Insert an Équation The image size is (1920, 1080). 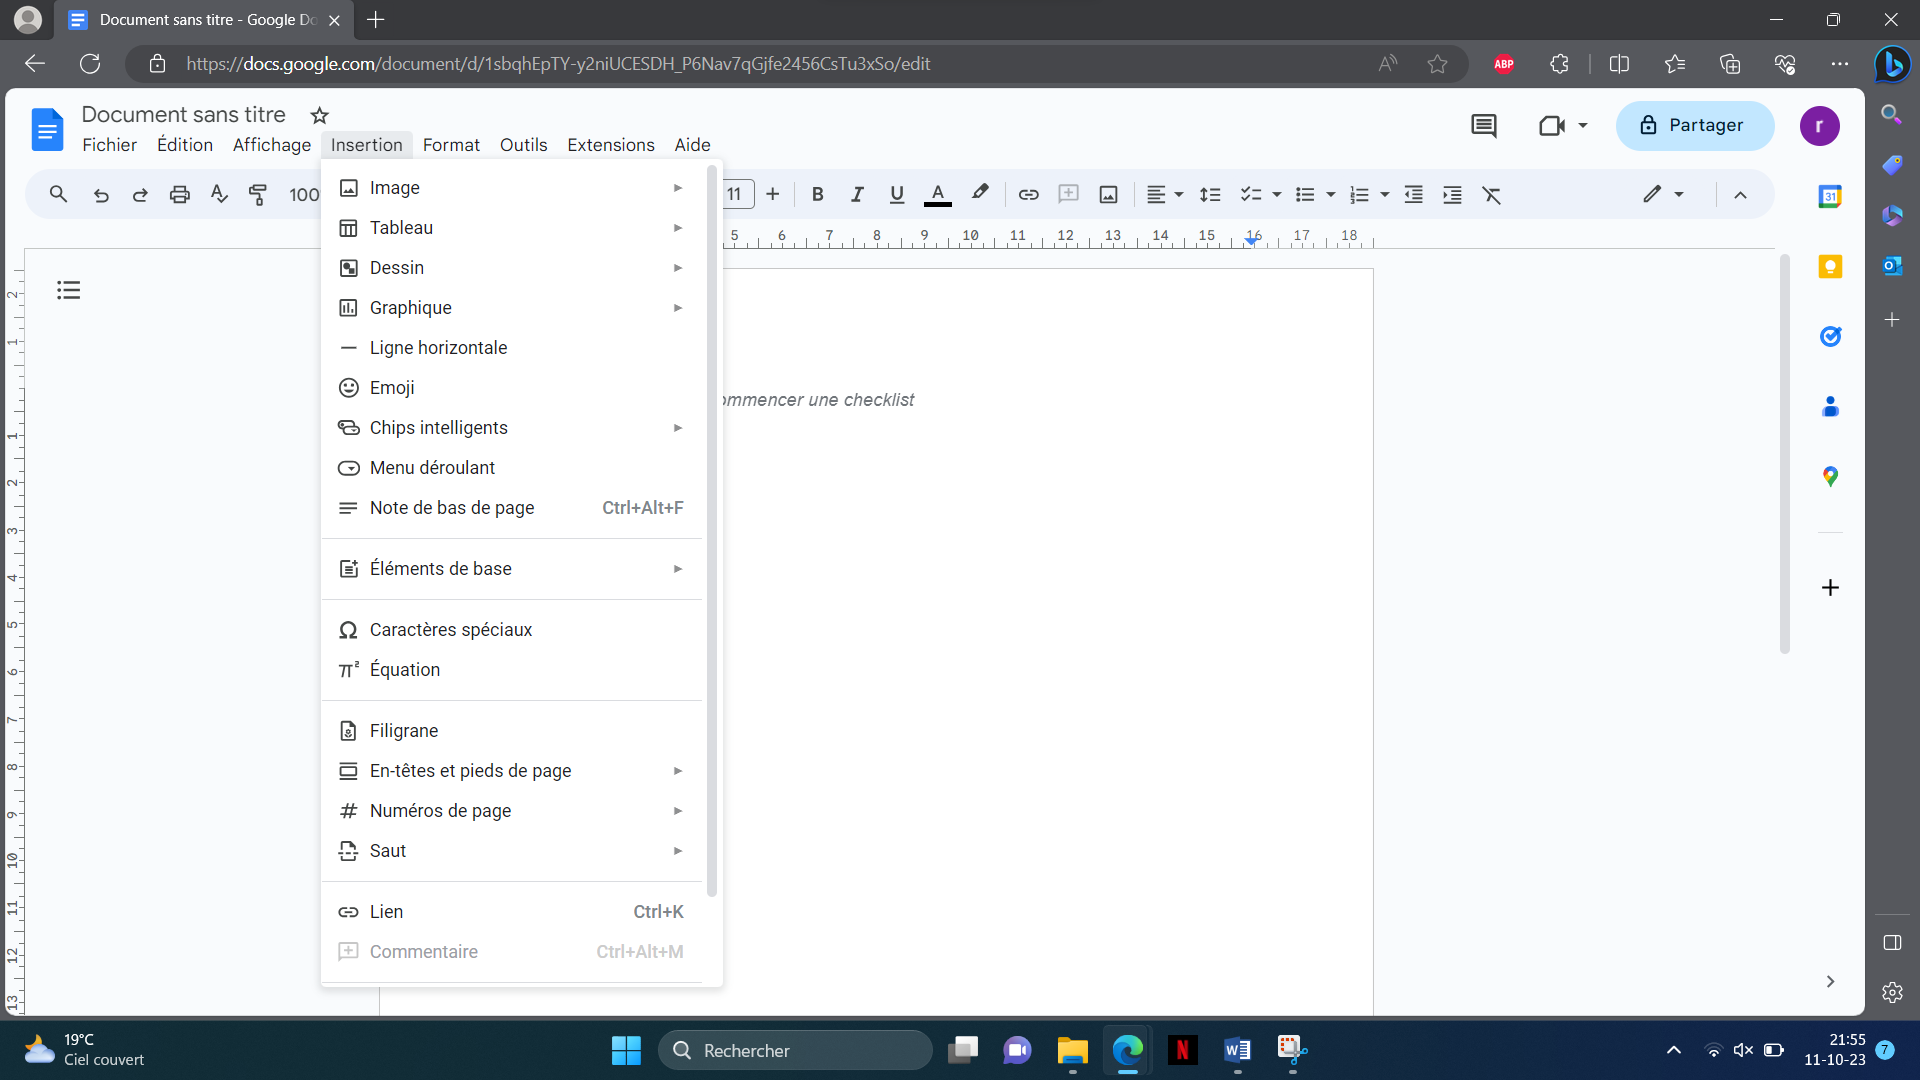tap(512, 670)
